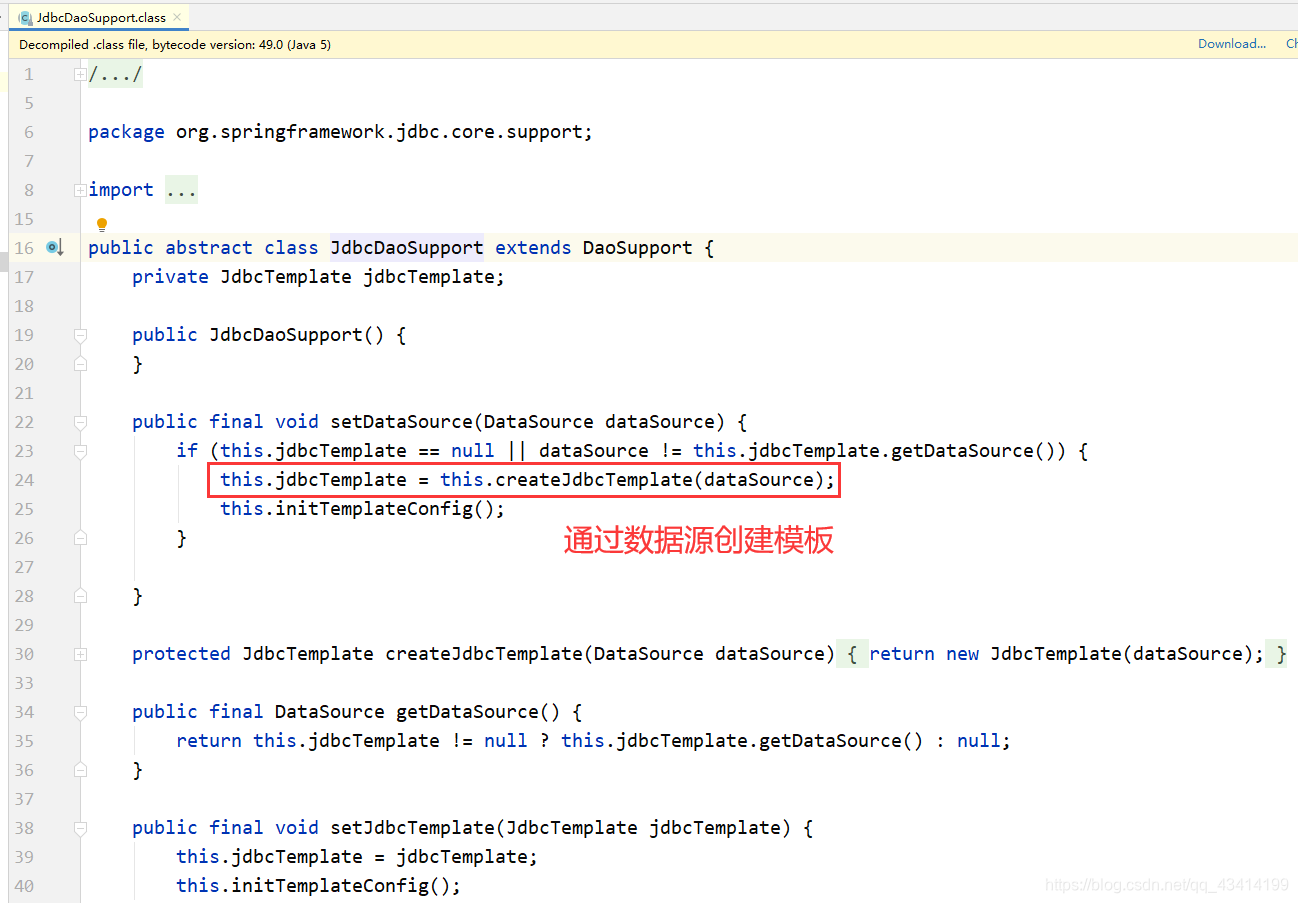Click 'createJdbcTemplate' call on line 24
This screenshot has height=903, width=1298.
pos(594,480)
